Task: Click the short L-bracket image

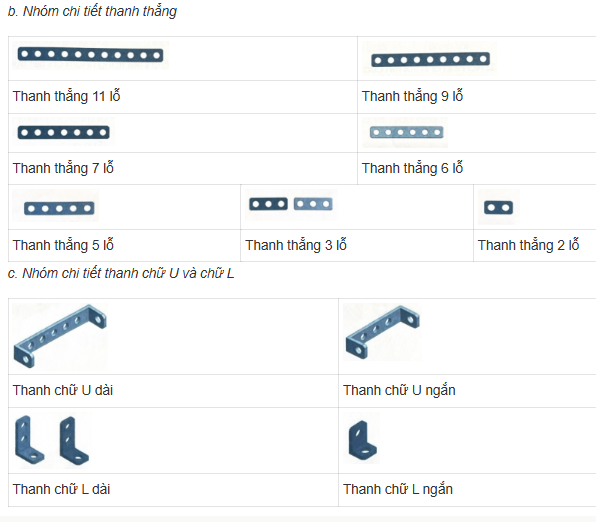Action: point(363,440)
